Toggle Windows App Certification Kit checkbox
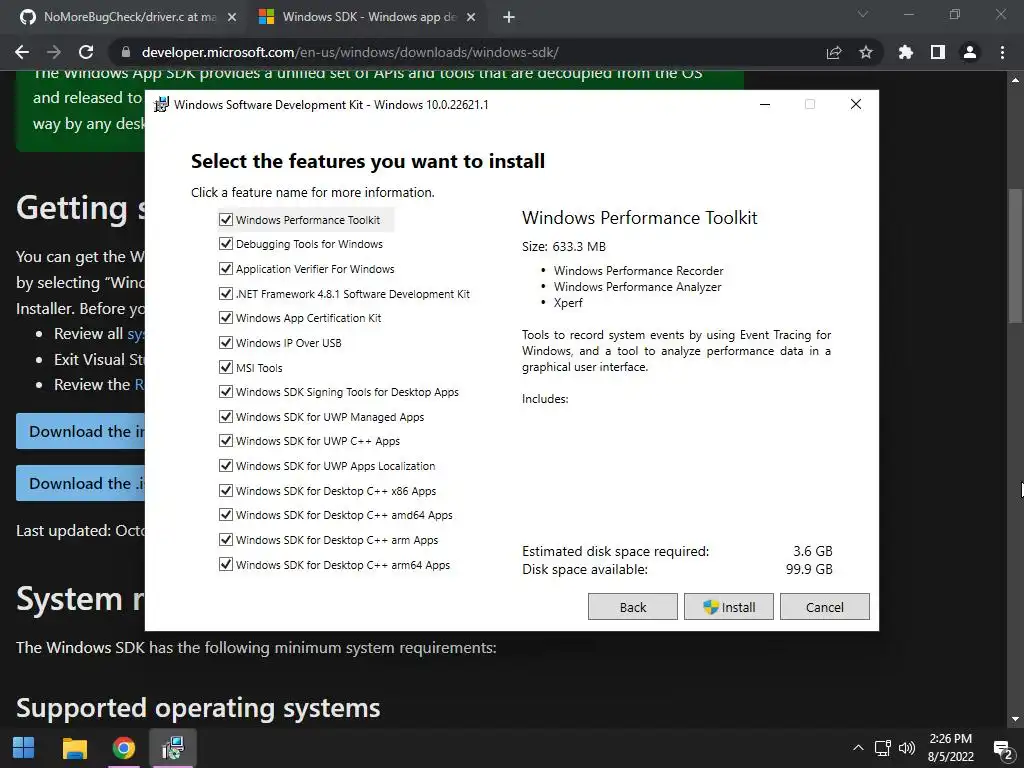The image size is (1024, 768). [226, 317]
